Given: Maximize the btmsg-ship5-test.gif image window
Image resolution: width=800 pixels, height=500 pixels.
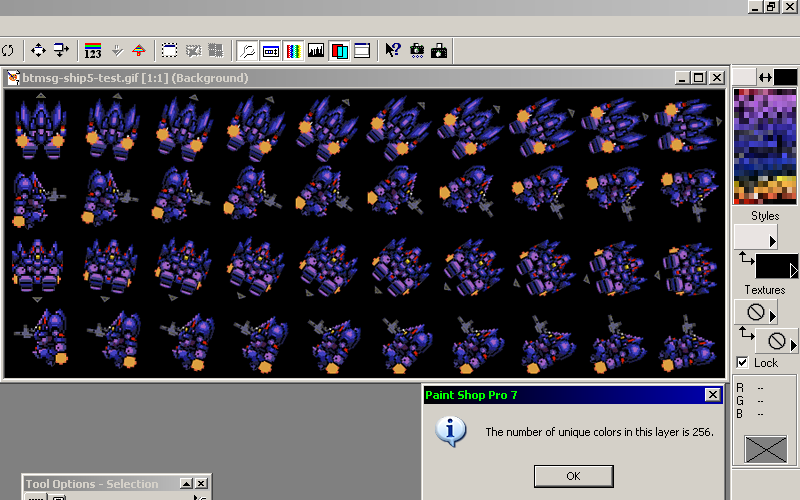Looking at the screenshot, I should click(x=698, y=78).
